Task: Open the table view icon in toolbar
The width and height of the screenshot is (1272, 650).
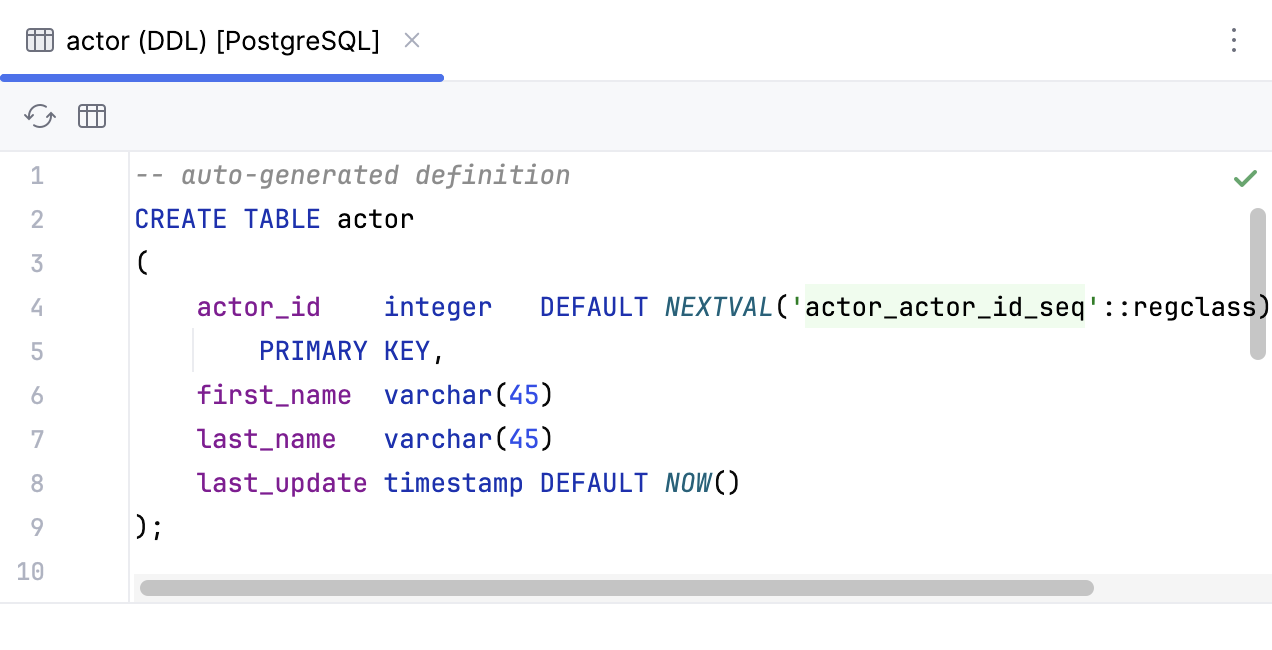Action: tap(92, 116)
